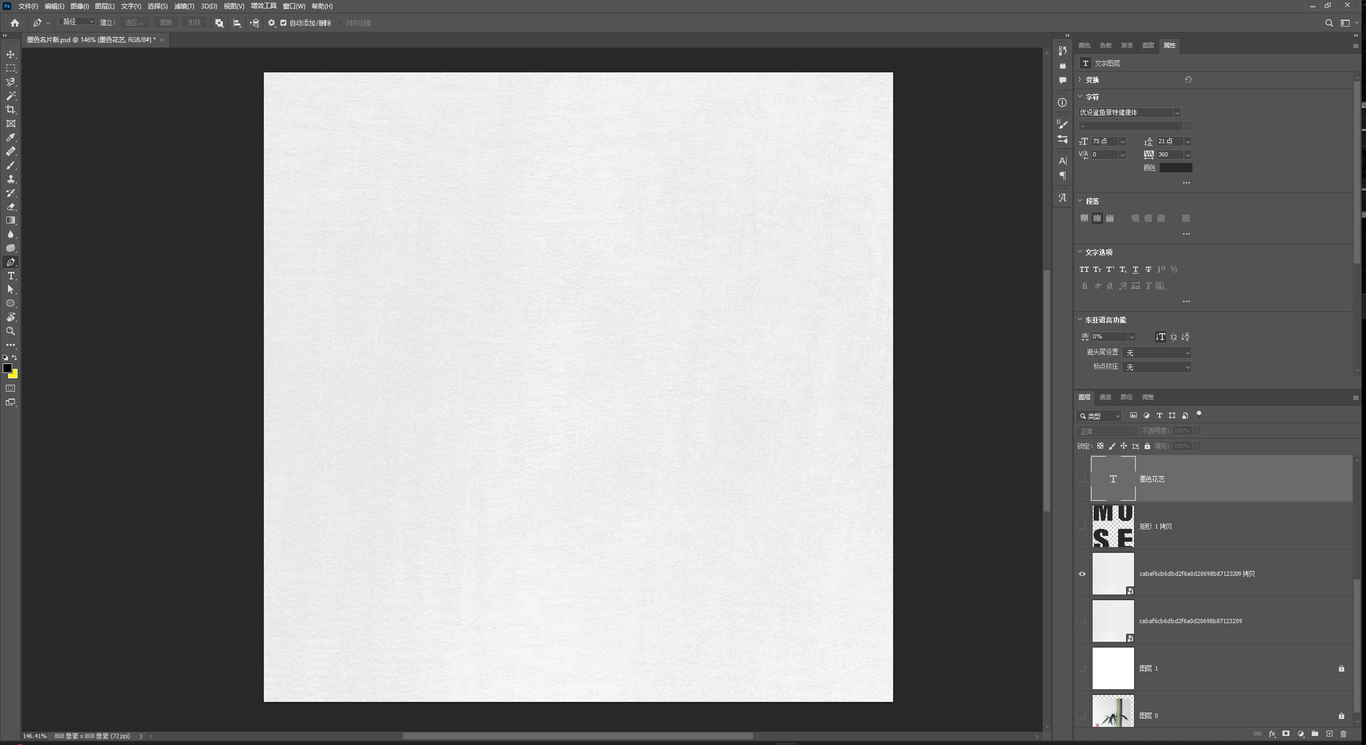Show the 矩形 1 拷贝 layer
This screenshot has width=1366, height=745.
pyautogui.click(x=1082, y=526)
